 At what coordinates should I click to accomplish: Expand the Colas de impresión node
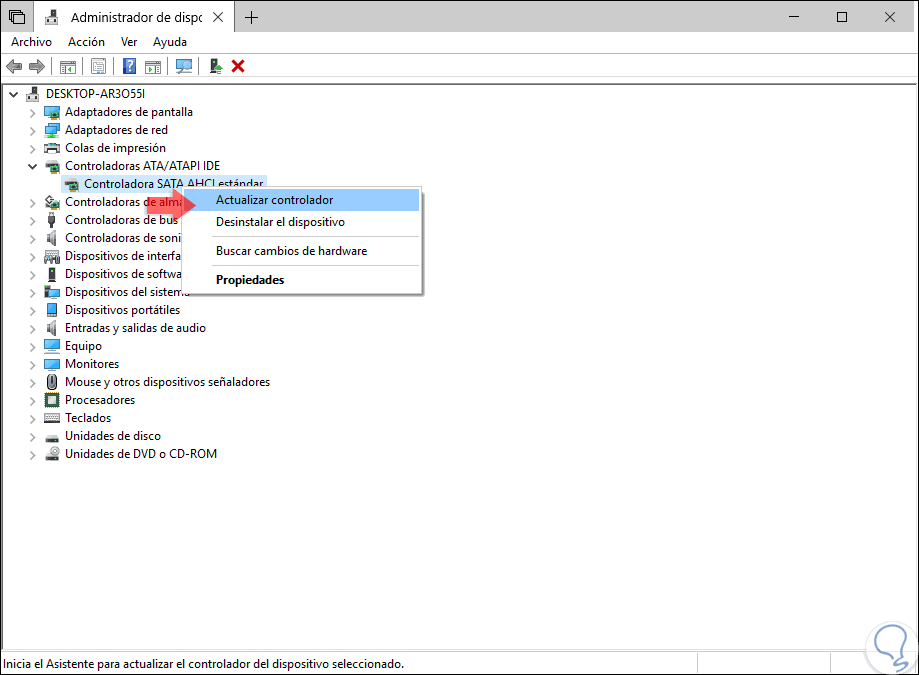pos(32,149)
